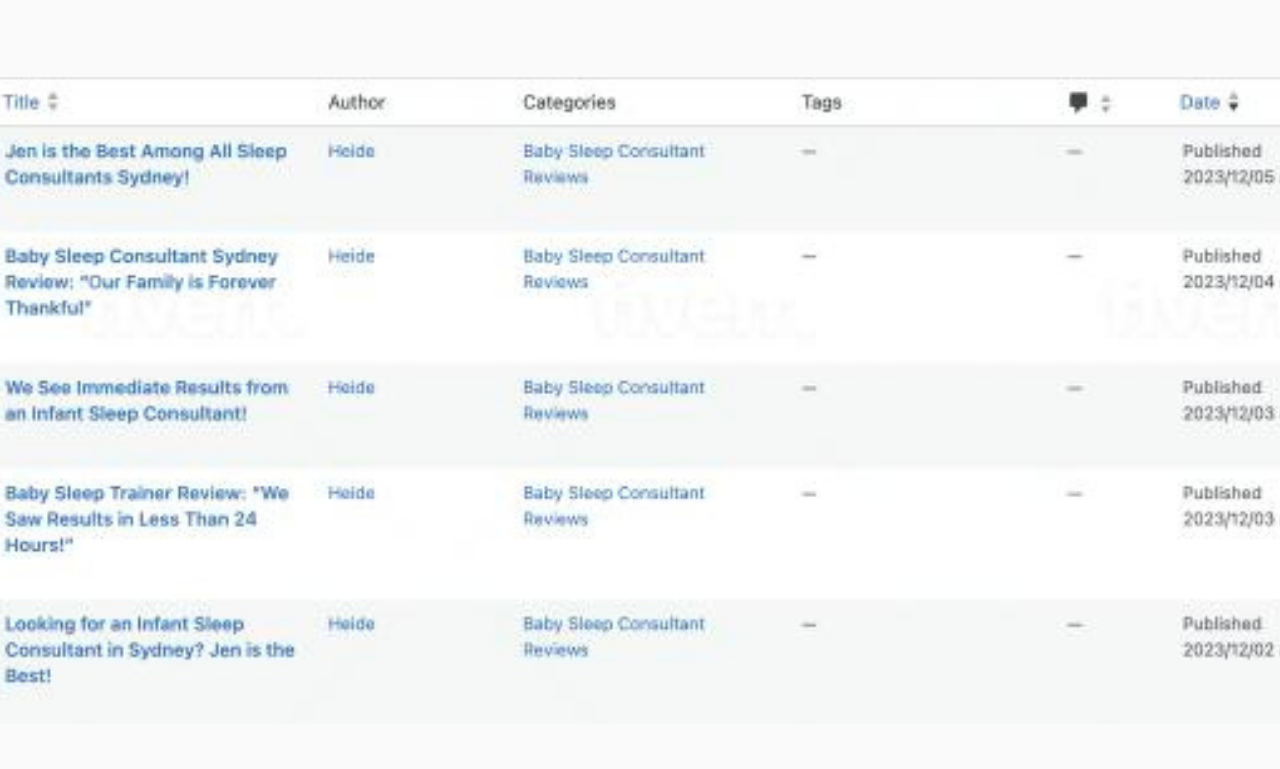
Task: Click the category link on the third row
Action: tap(612, 400)
